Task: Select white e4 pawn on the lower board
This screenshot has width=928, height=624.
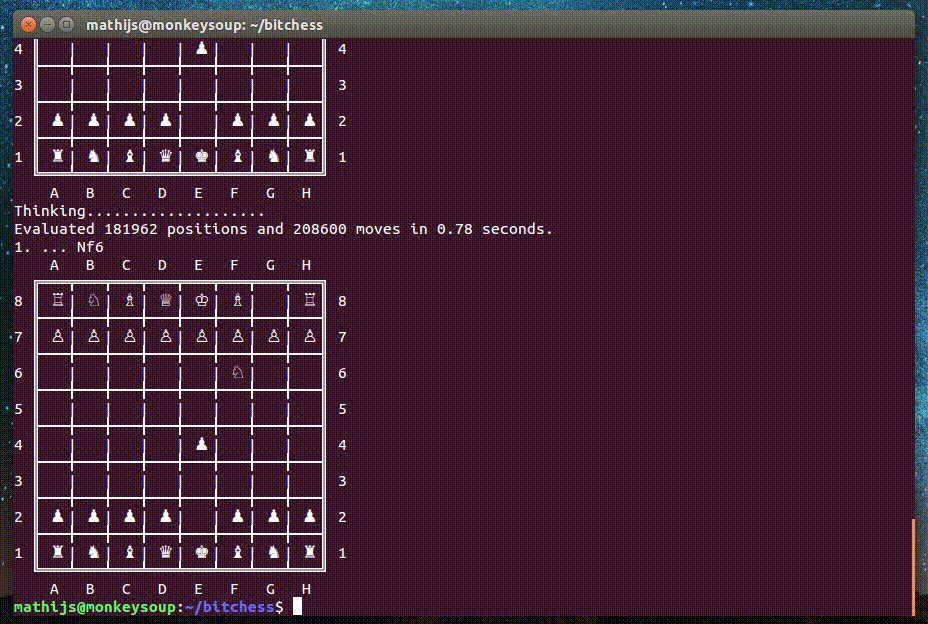Action: [202, 443]
